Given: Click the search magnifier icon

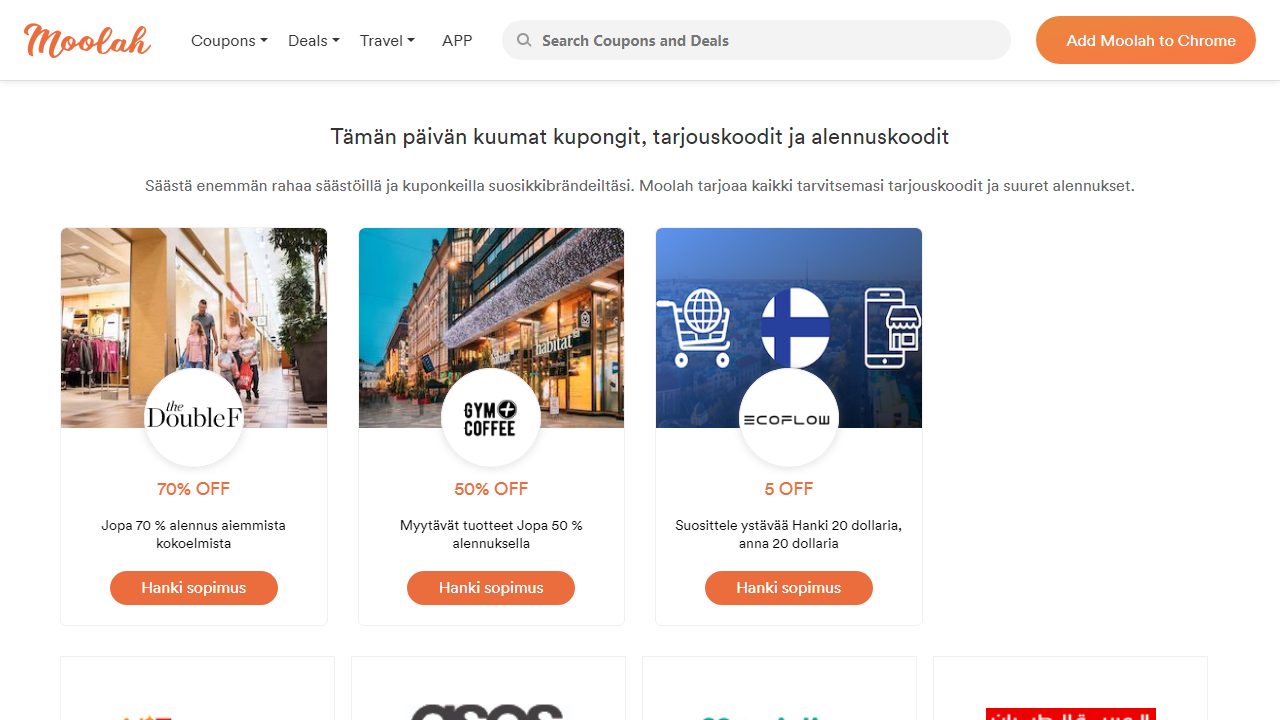Looking at the screenshot, I should 524,40.
